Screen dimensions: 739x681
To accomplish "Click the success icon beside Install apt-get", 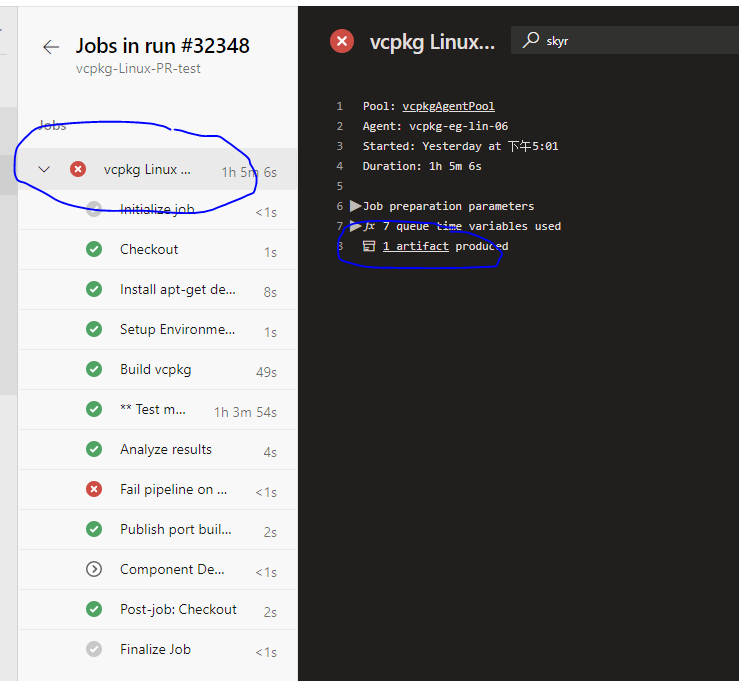I will pyautogui.click(x=94, y=289).
